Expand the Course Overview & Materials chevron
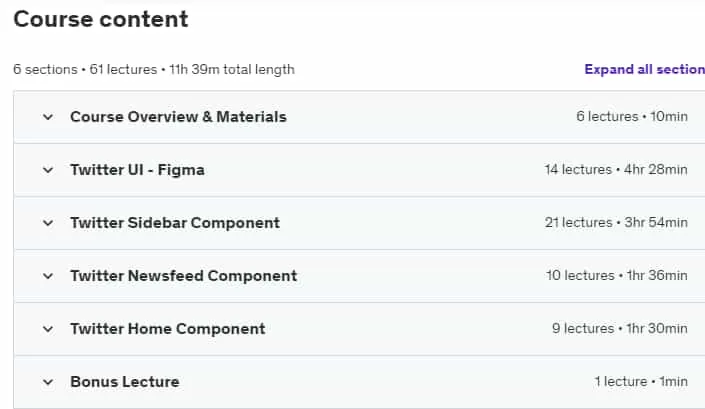The height and width of the screenshot is (409, 705). tap(48, 117)
